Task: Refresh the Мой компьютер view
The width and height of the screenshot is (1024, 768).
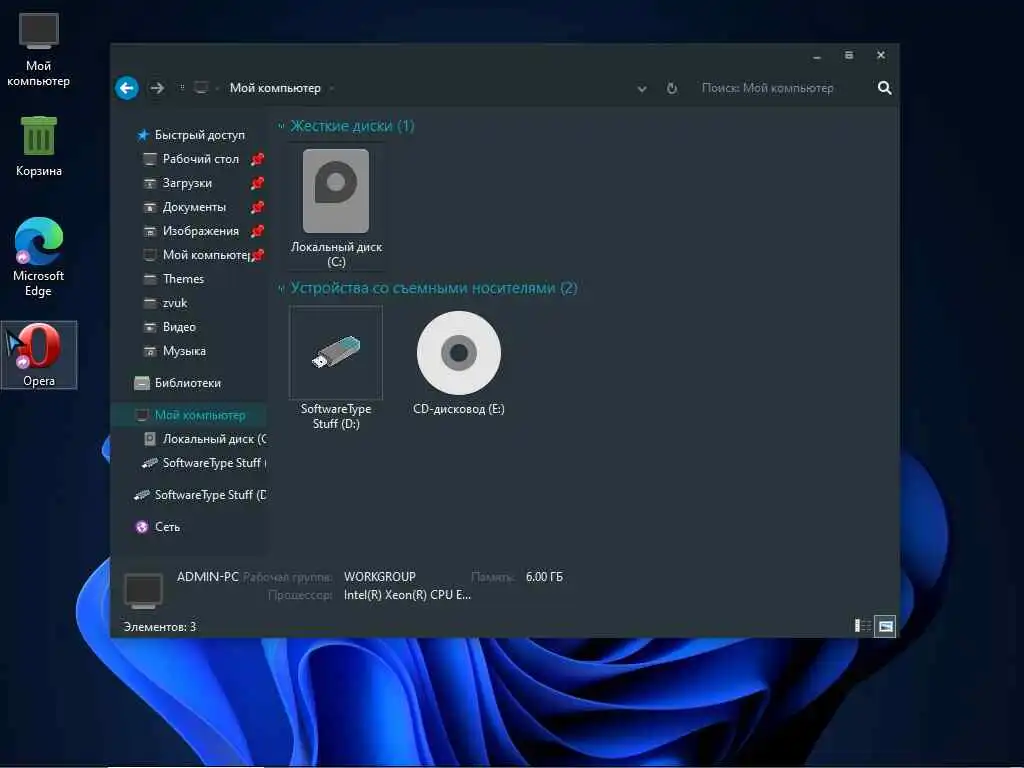Action: coord(671,88)
